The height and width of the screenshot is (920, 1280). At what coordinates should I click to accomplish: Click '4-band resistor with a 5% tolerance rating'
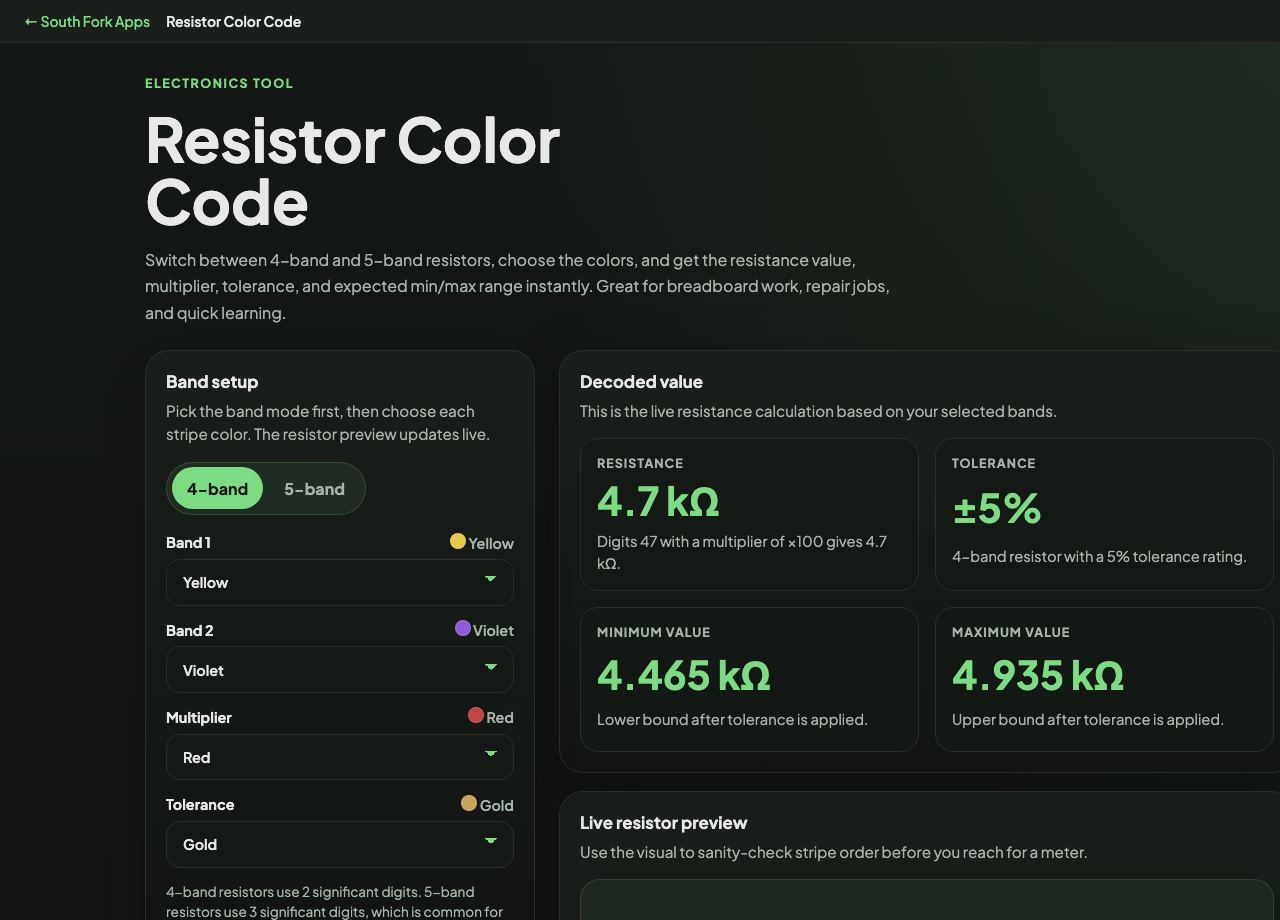pyautogui.click(x=1099, y=556)
